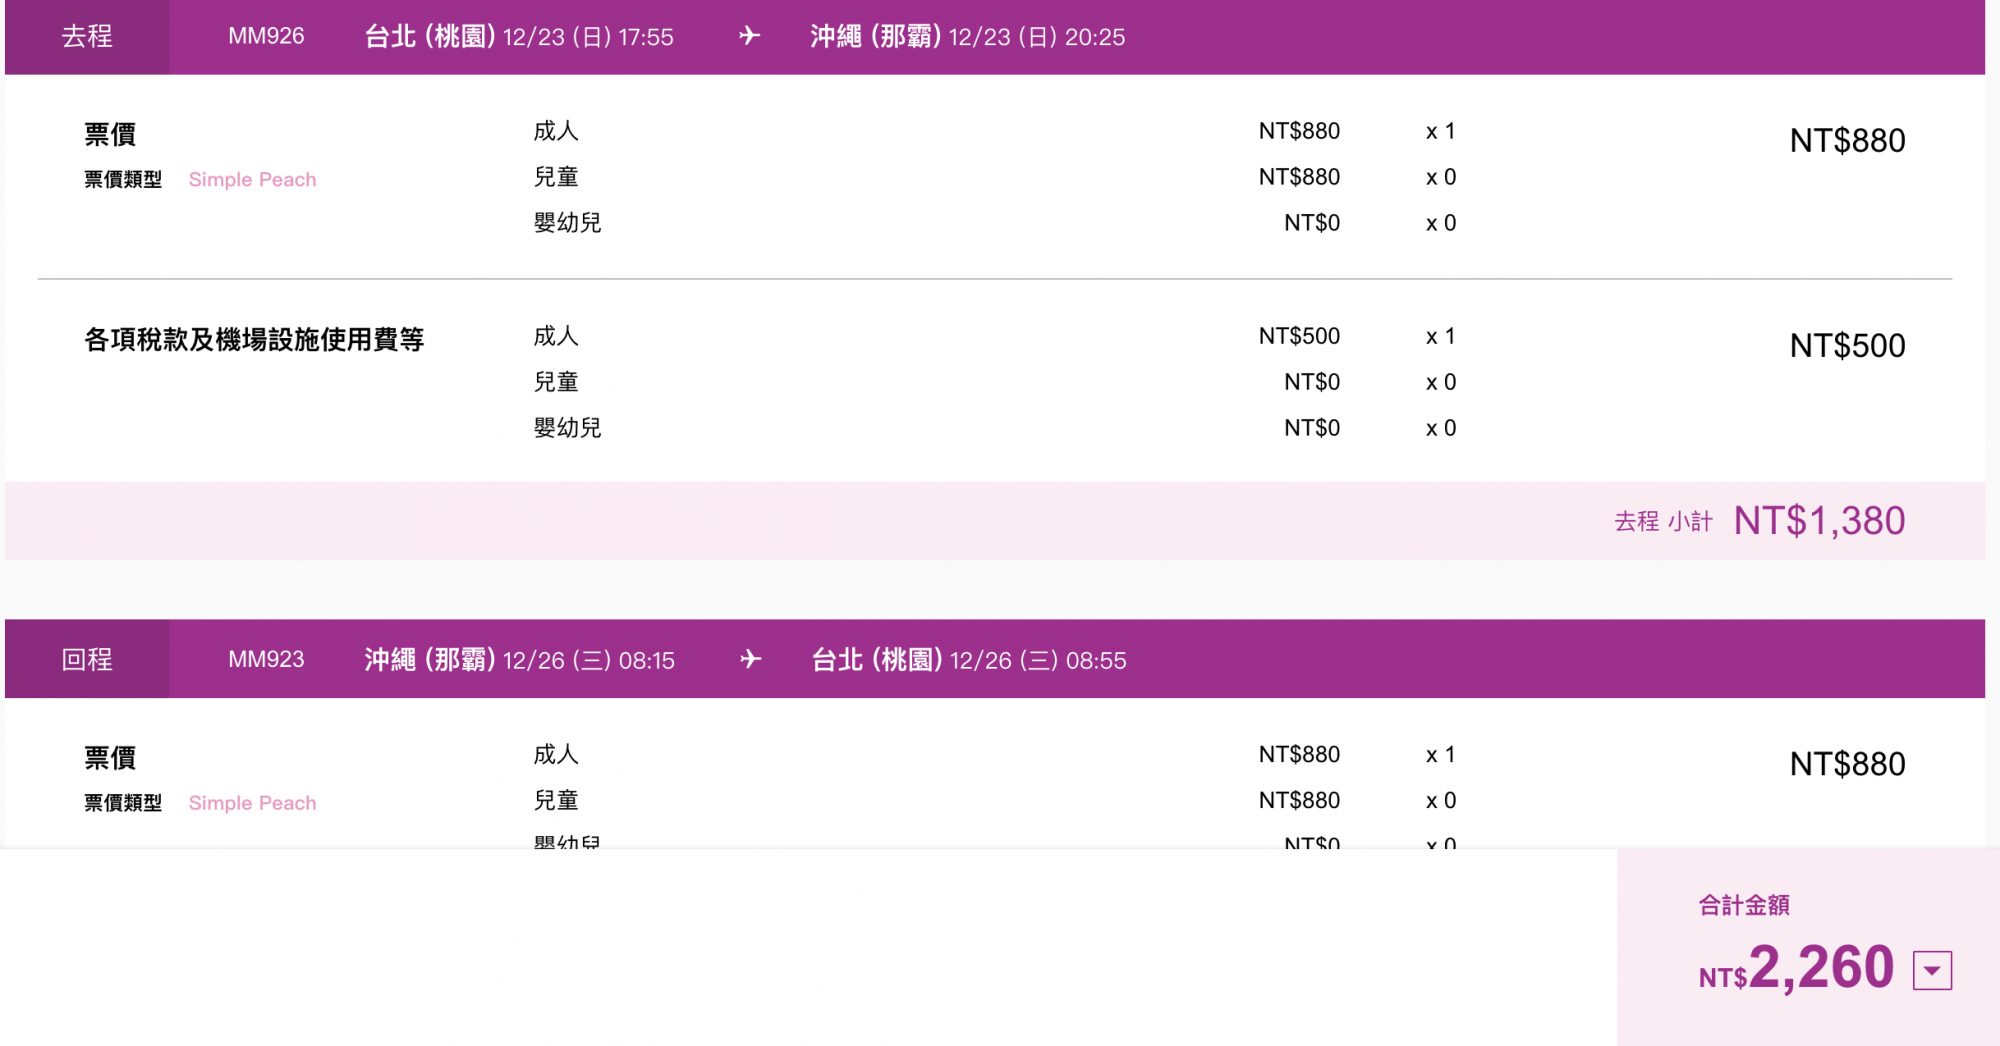Click the return departure 沖繩 (那霸) 08:15

tap(519, 660)
